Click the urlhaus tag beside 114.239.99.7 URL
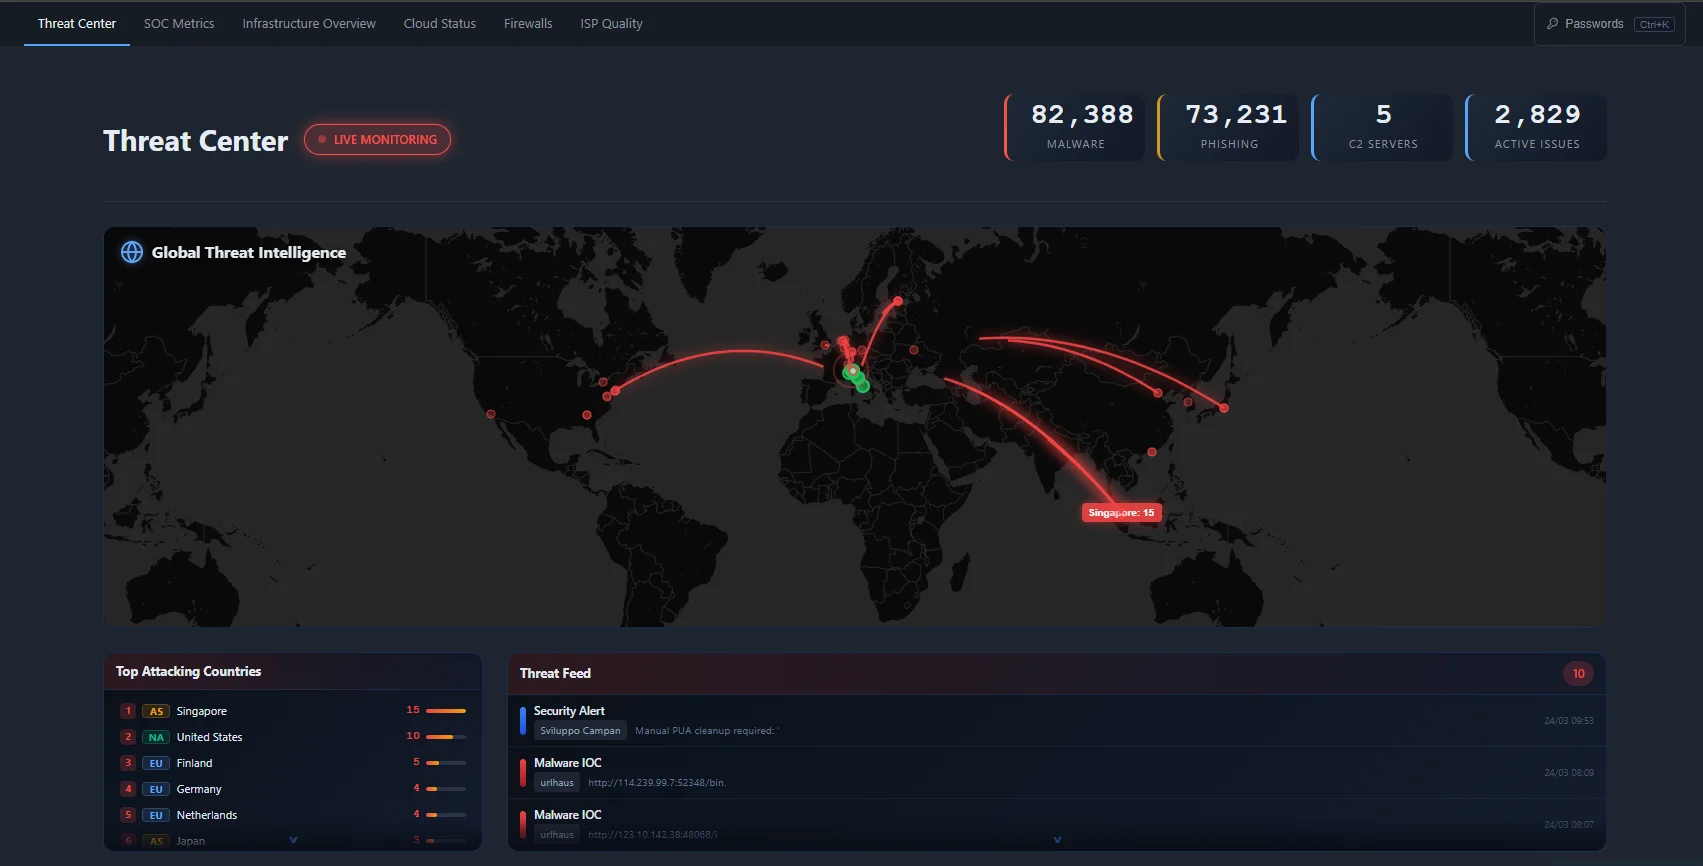This screenshot has height=866, width=1703. tap(557, 783)
